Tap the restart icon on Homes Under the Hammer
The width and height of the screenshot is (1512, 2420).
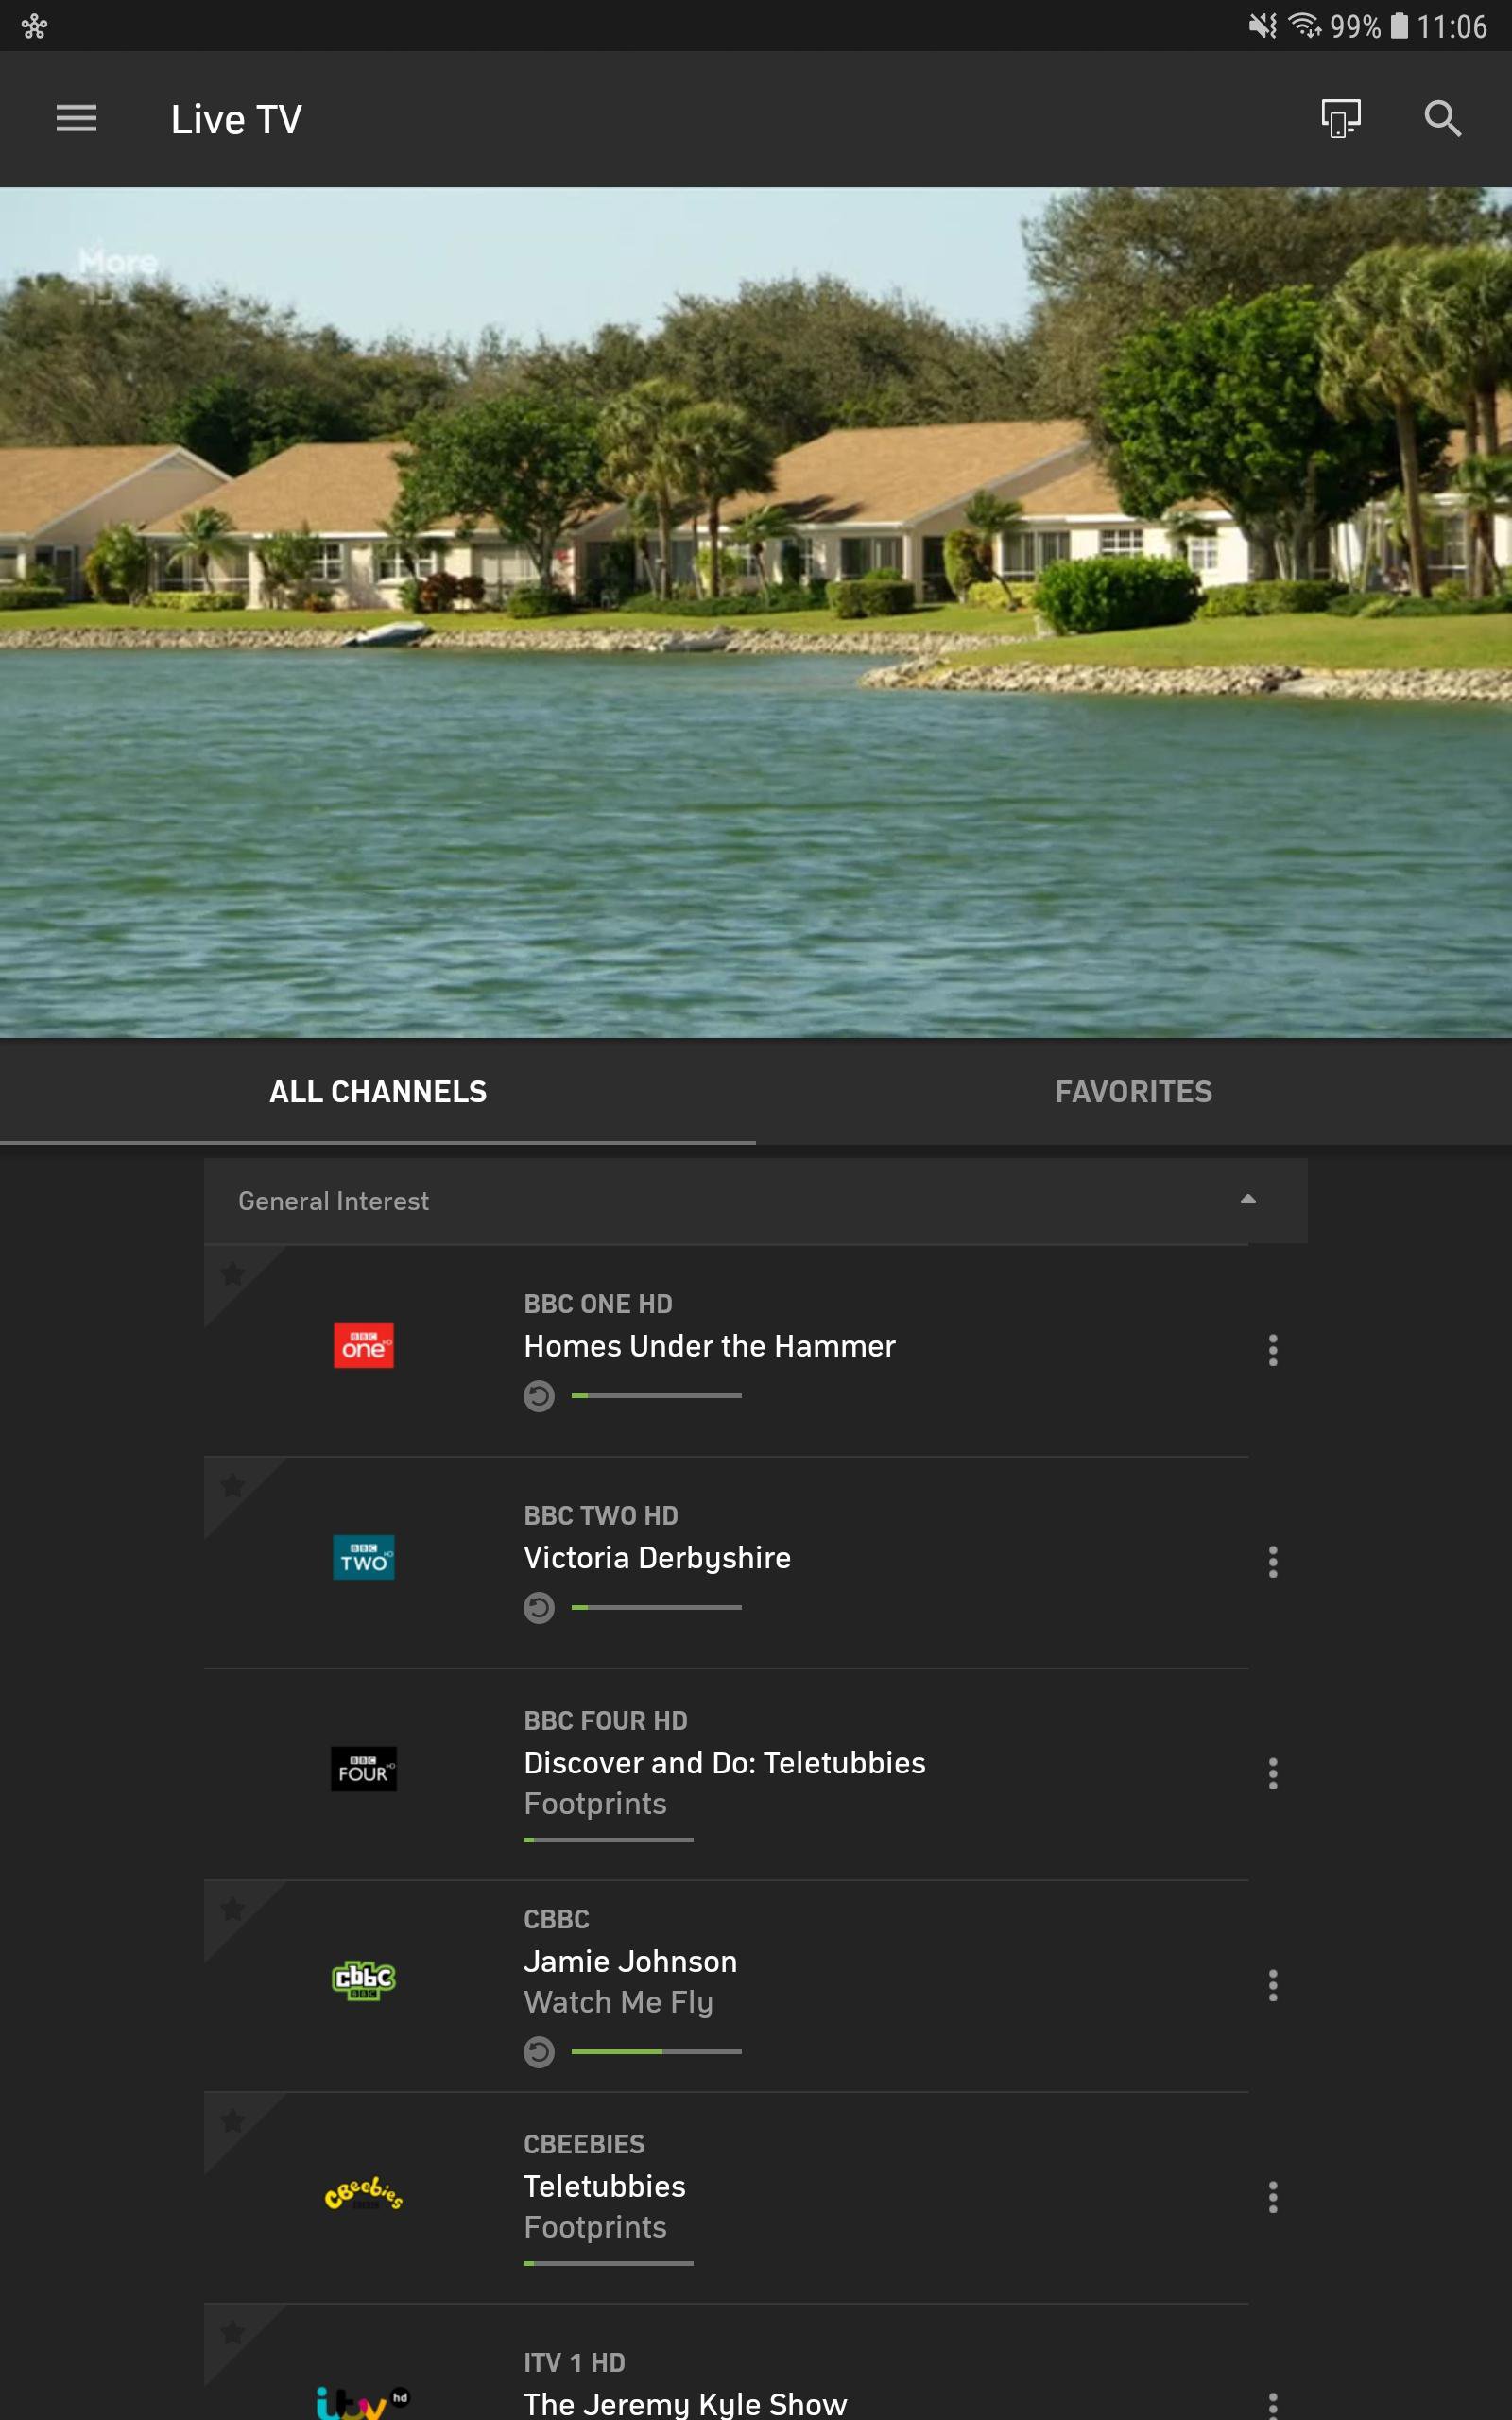pos(540,1398)
